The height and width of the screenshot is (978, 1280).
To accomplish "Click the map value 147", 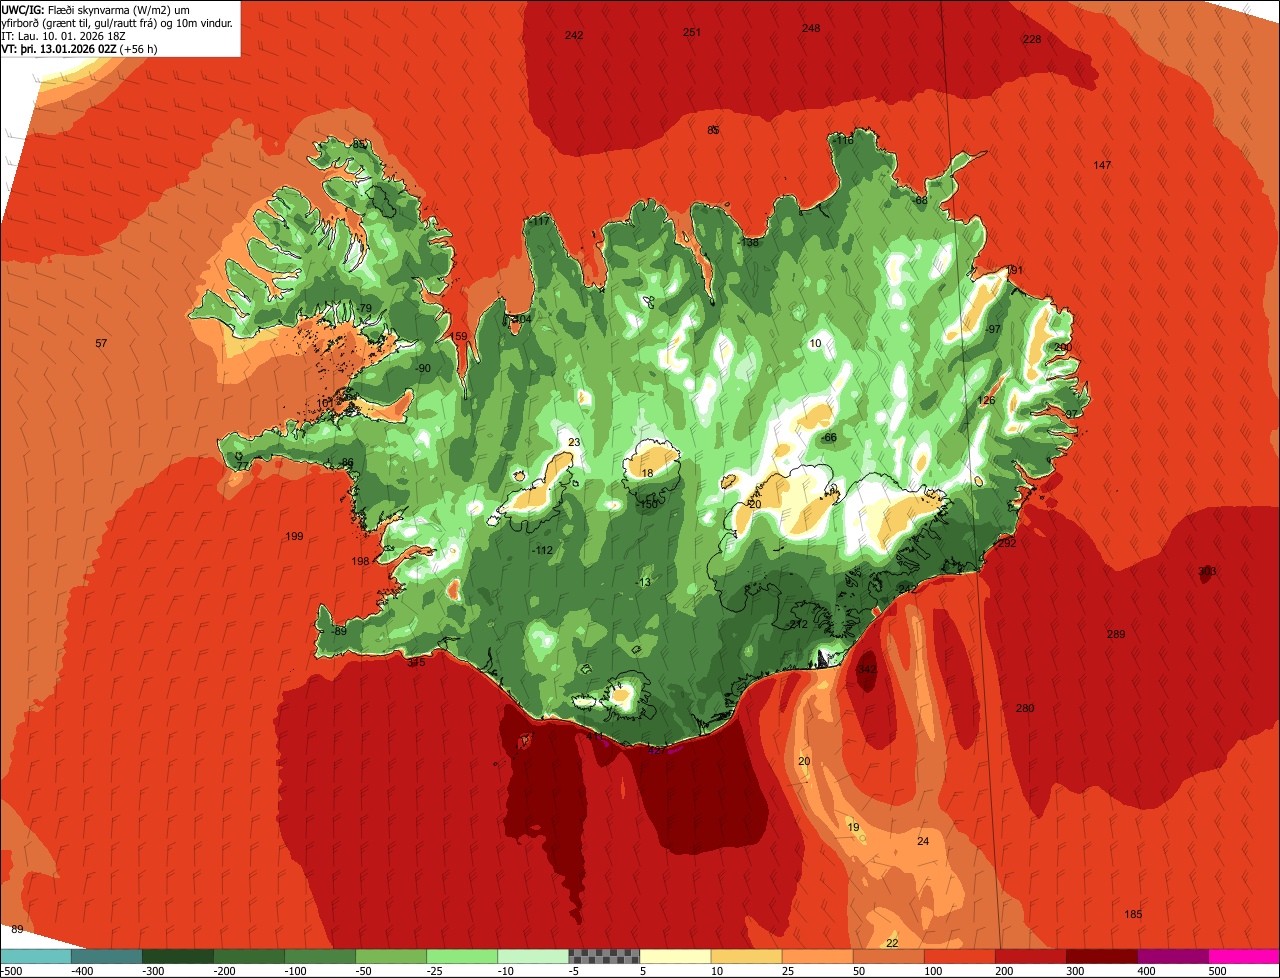I will [x=1102, y=165].
